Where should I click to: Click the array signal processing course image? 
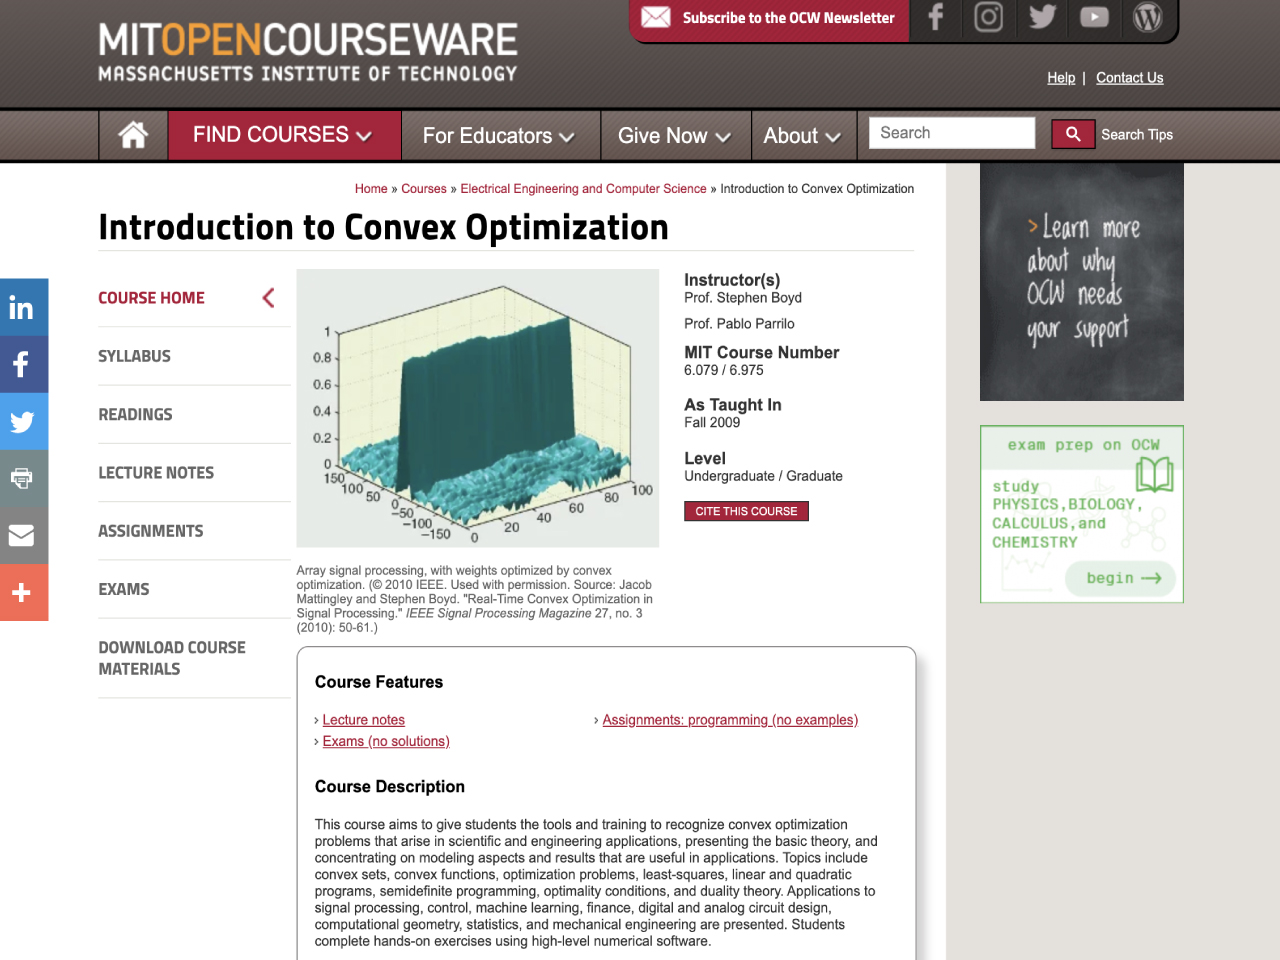click(x=478, y=408)
